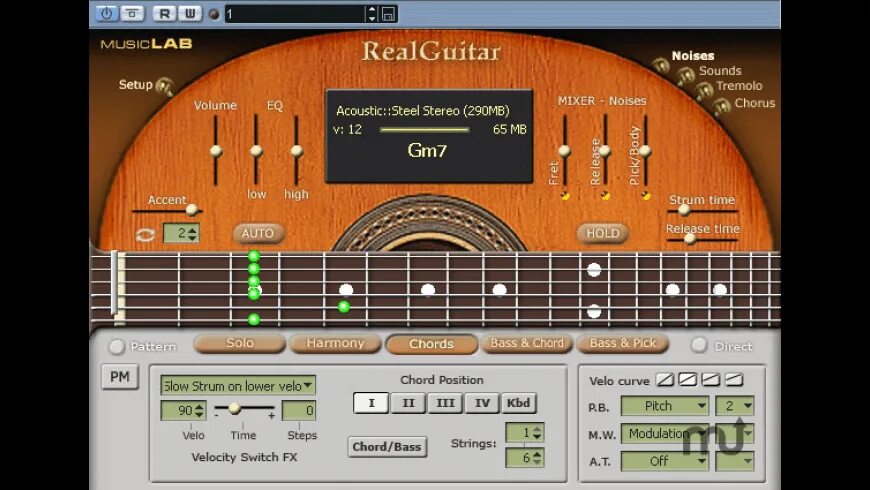Adjust the Strings lower value 6 stepper
The width and height of the screenshot is (870, 490).
coord(537,458)
